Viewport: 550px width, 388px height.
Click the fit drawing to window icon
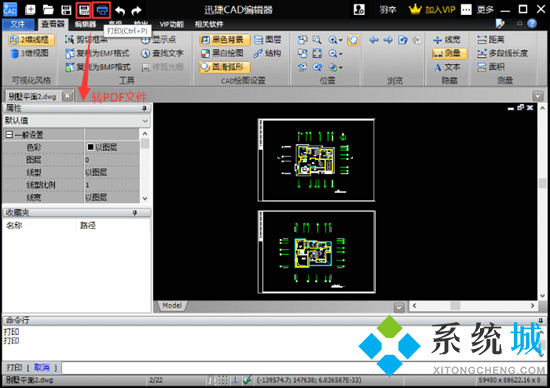coord(317,53)
